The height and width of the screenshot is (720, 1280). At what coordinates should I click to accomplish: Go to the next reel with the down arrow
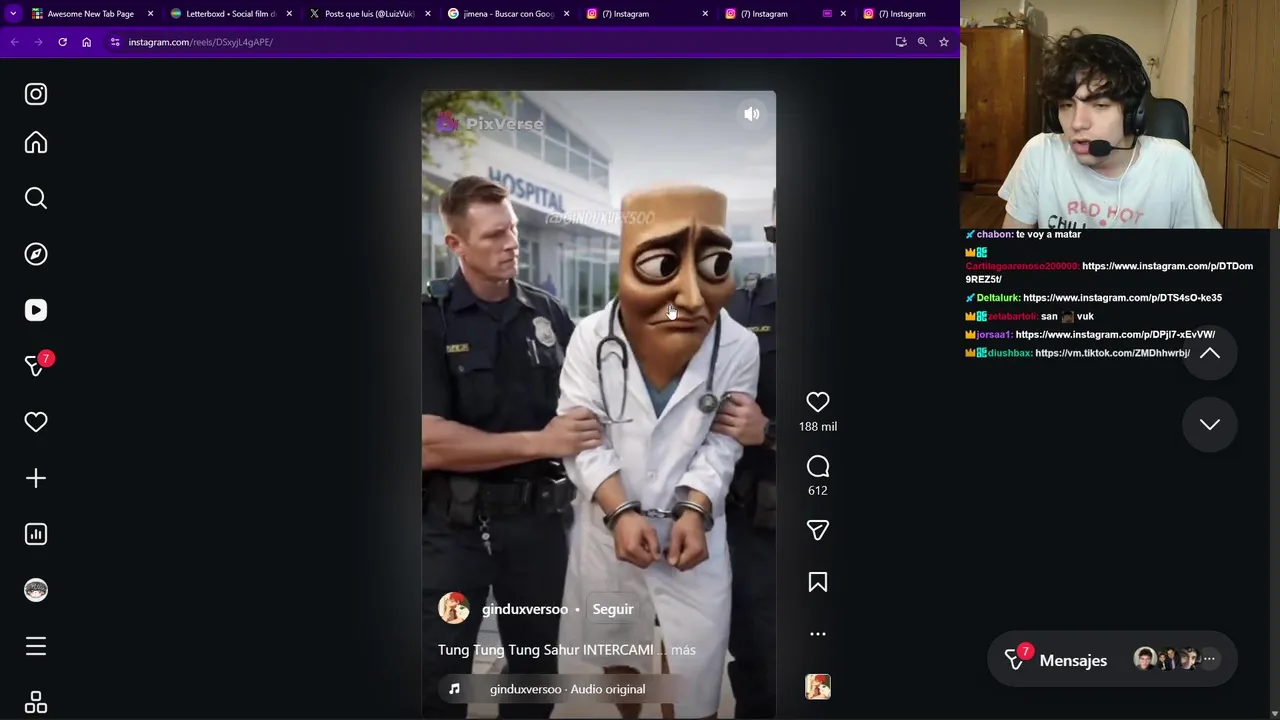tap(1210, 424)
